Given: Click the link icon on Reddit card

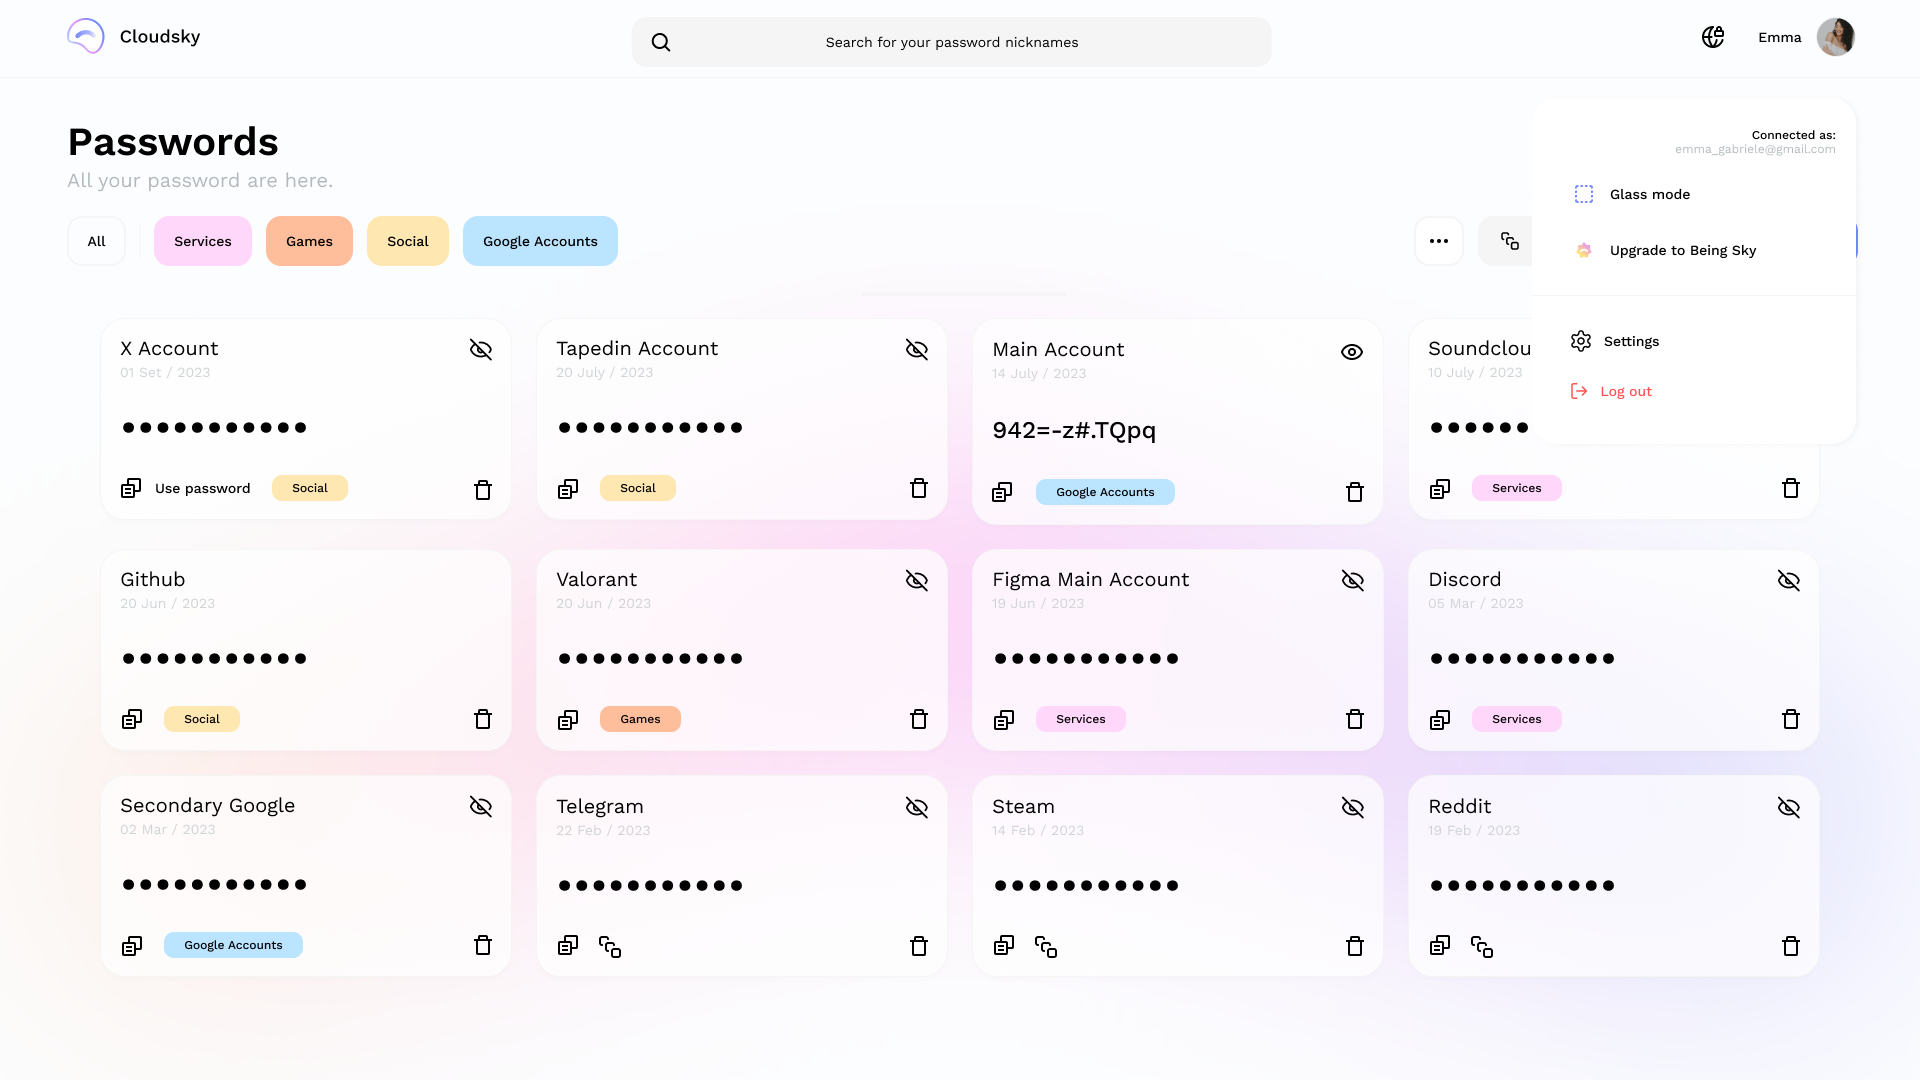Looking at the screenshot, I should (x=1482, y=946).
